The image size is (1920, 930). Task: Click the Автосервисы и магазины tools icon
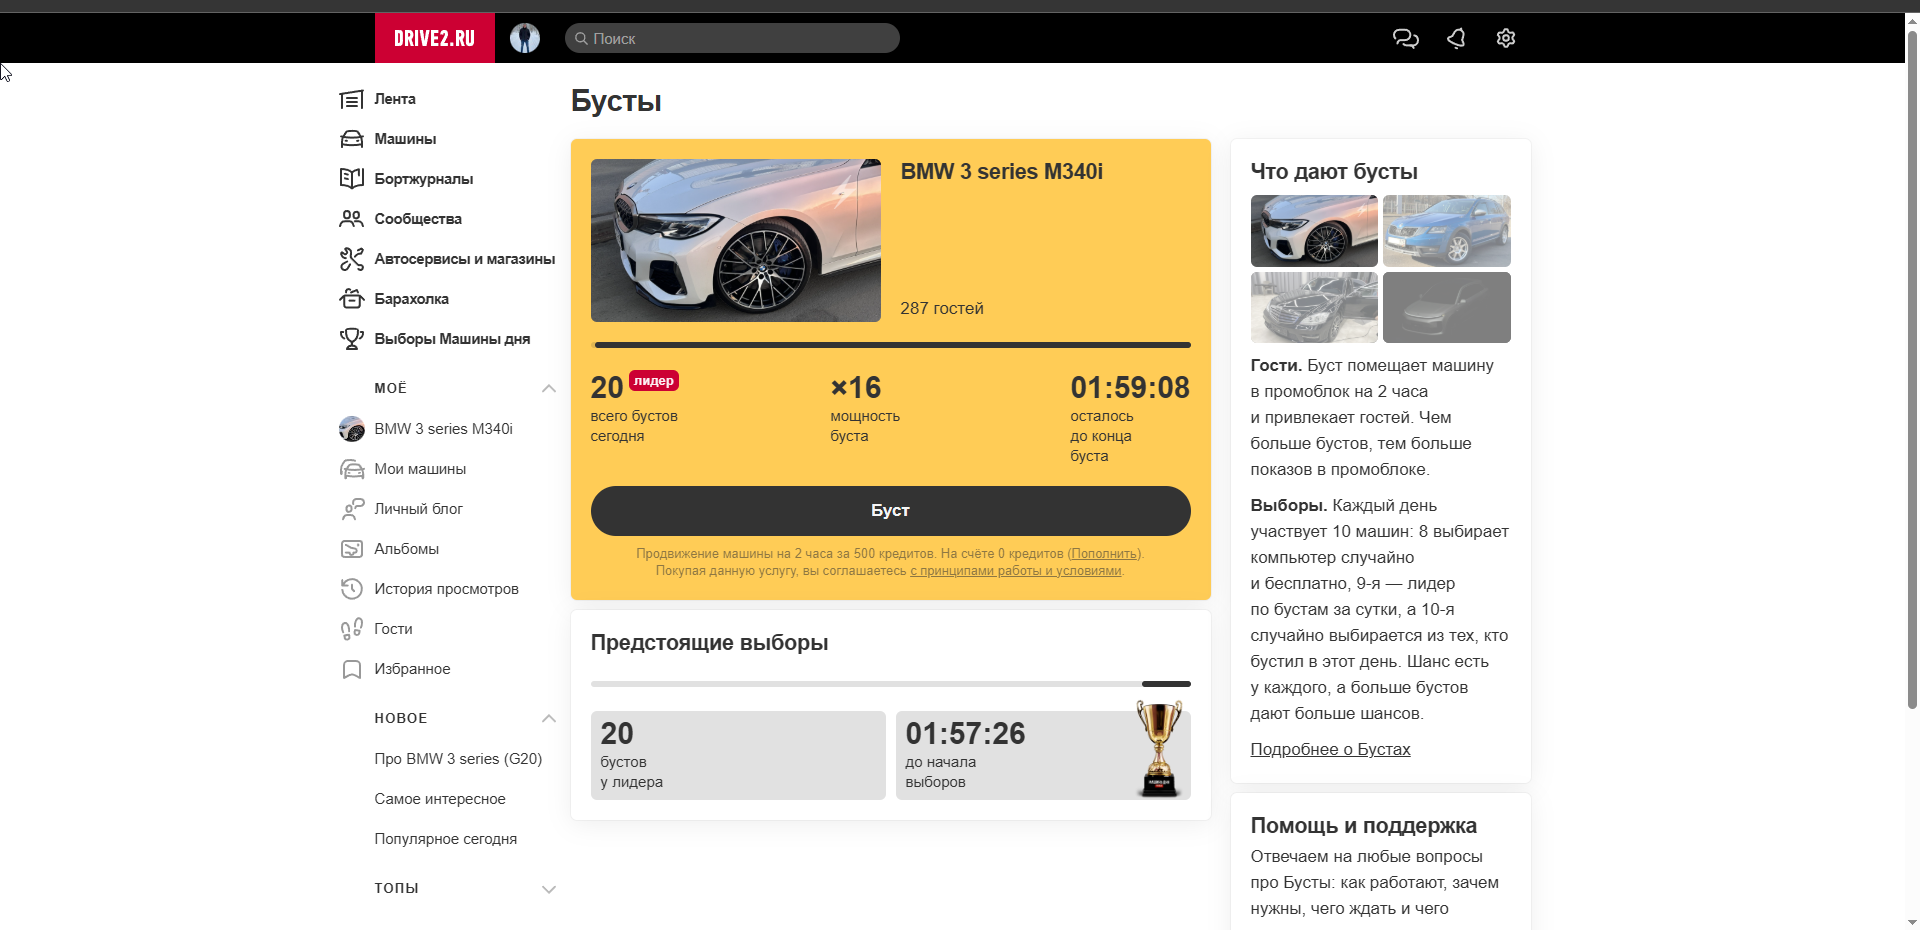click(351, 259)
